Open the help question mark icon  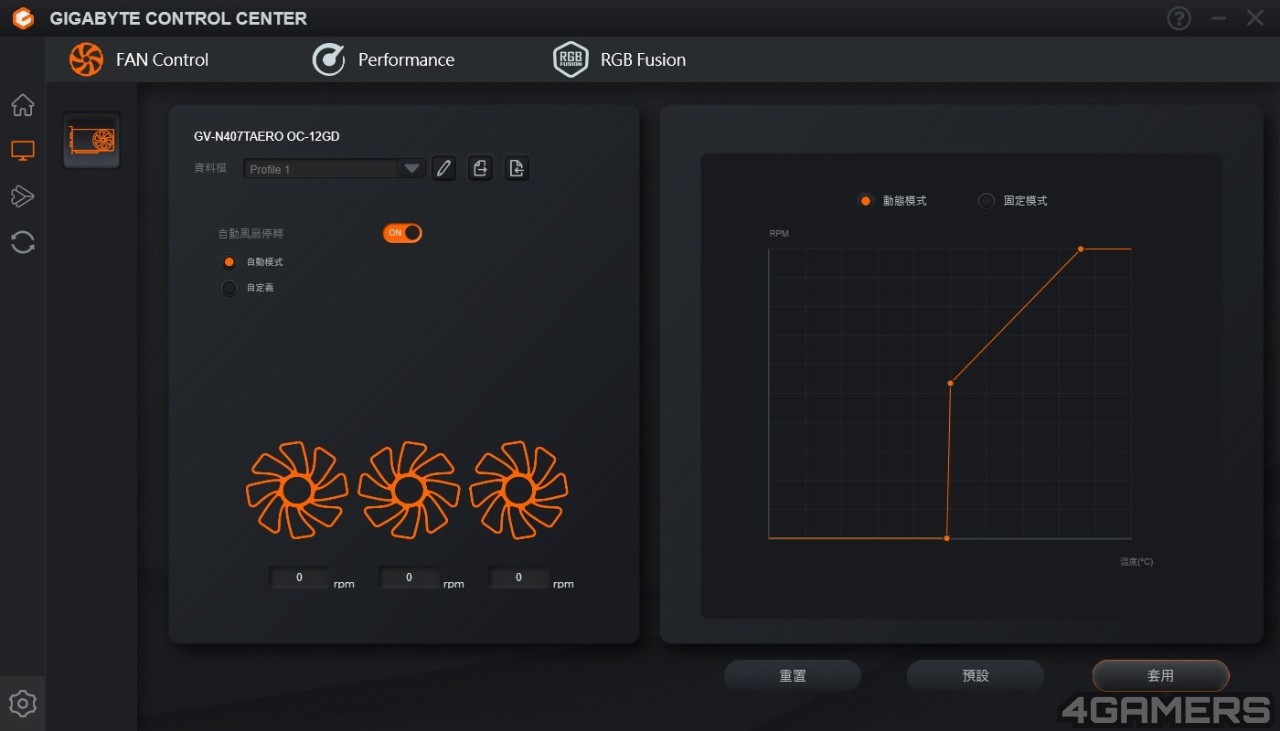[x=1179, y=18]
